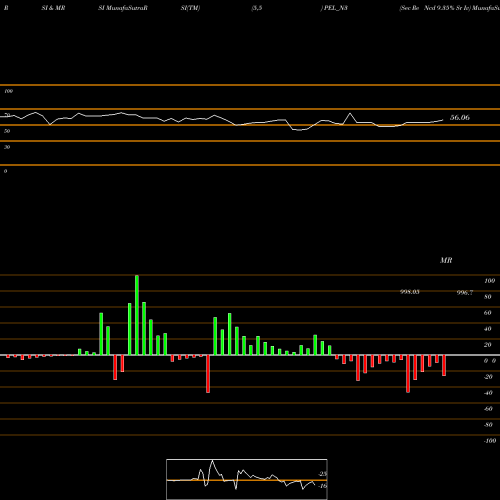Click the MR axis label -60
500x500 pixels.
pos(488,409)
